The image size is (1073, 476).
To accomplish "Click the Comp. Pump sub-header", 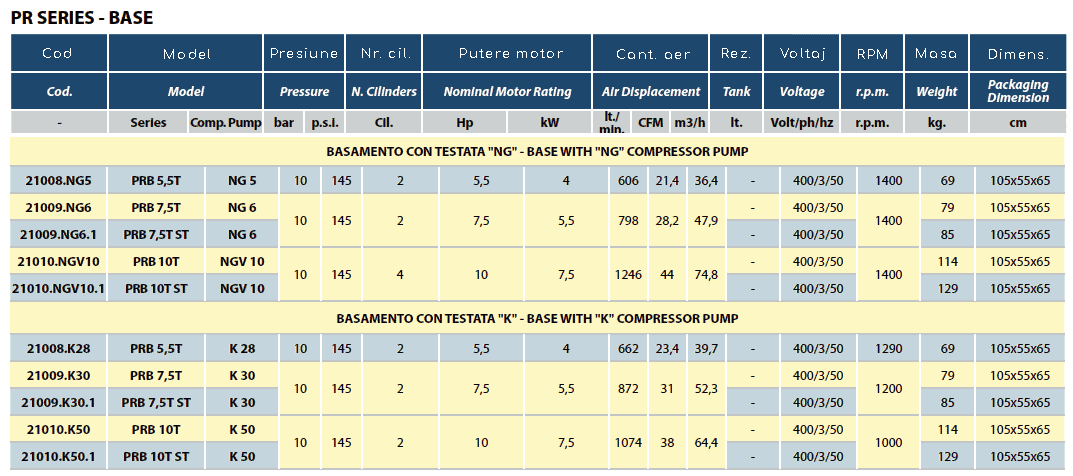I will point(227,123).
